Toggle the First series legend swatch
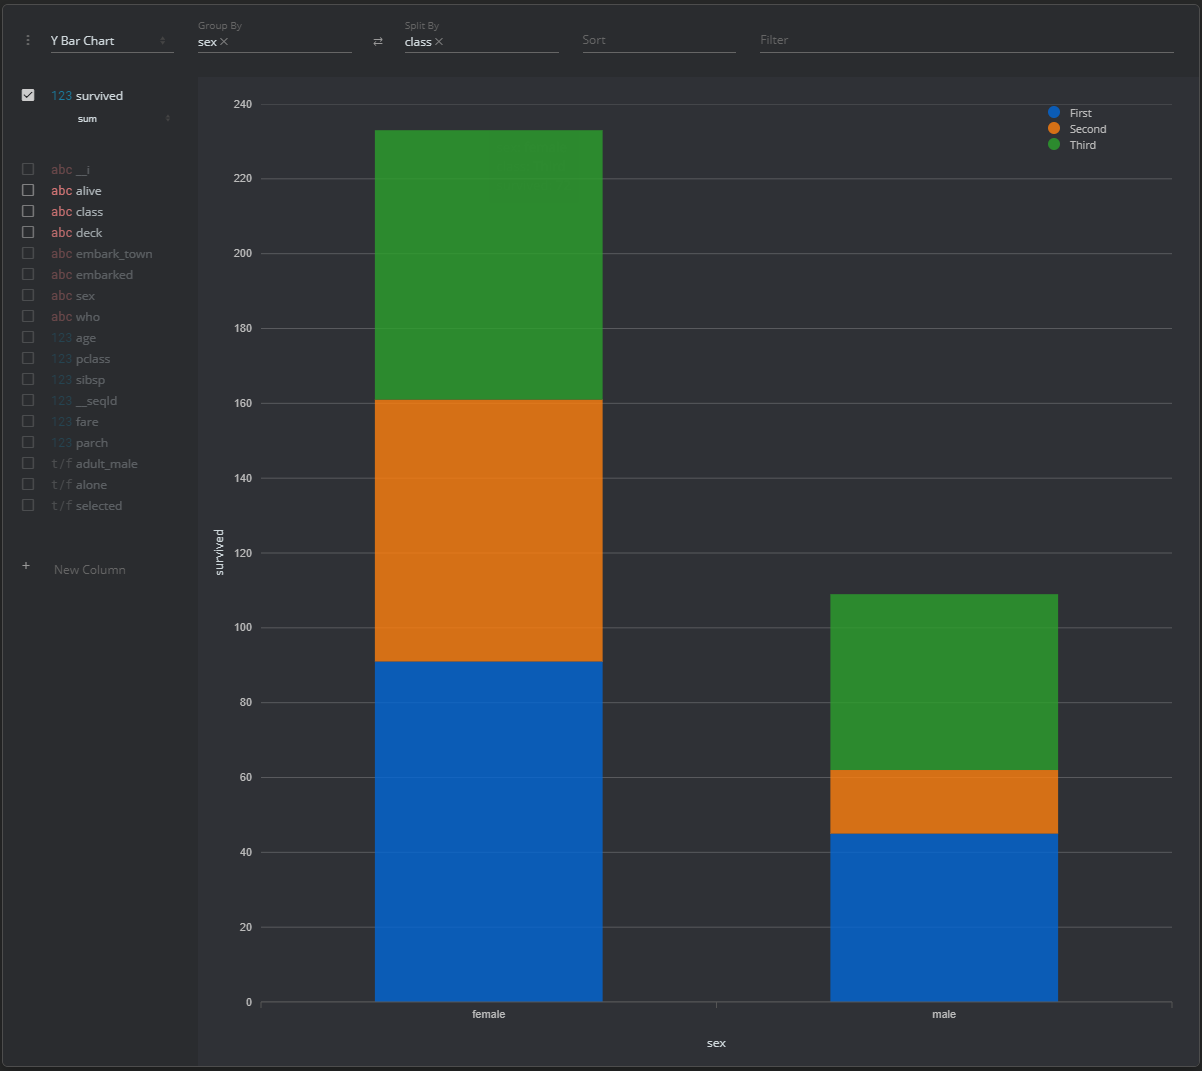The height and width of the screenshot is (1071, 1202). 1054,113
